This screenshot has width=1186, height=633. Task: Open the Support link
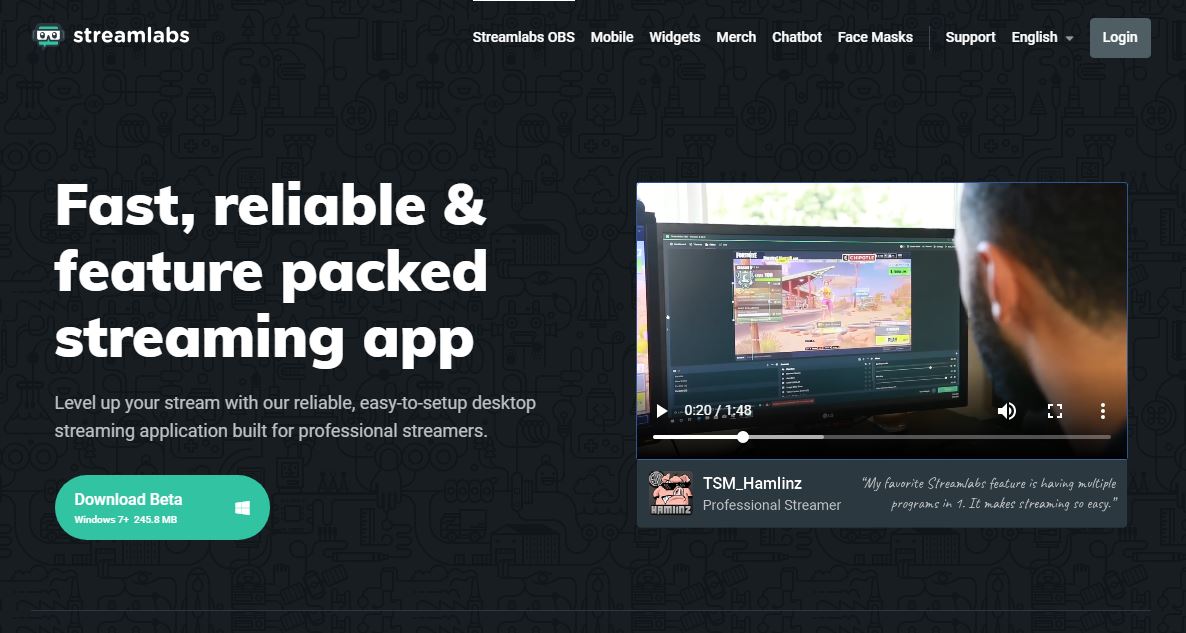tap(970, 37)
